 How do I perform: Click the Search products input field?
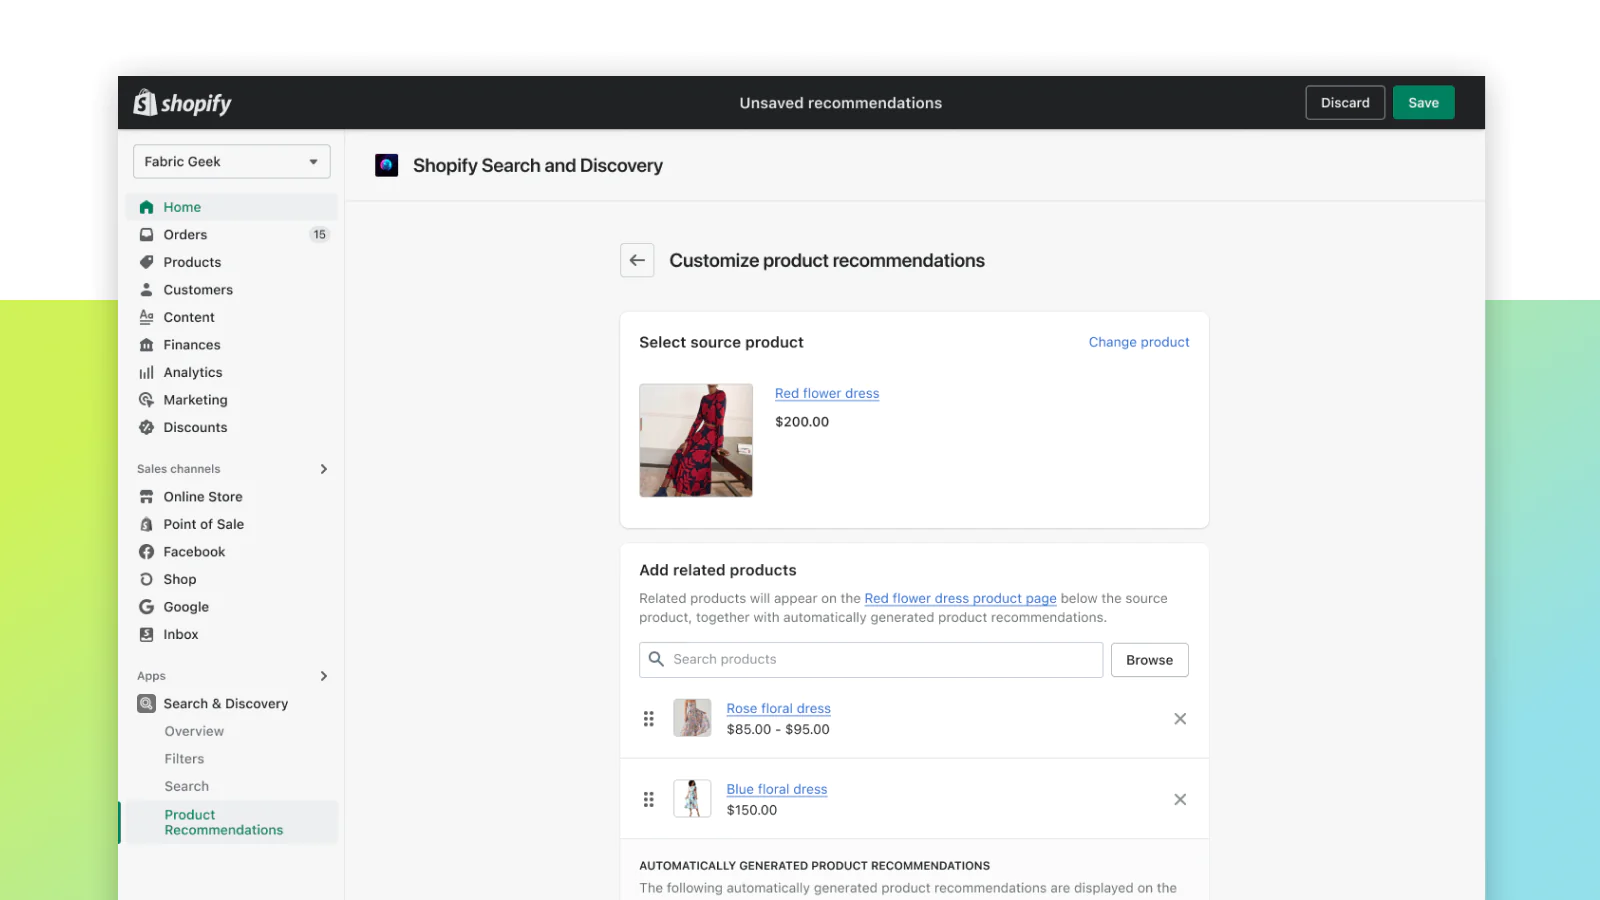(x=871, y=660)
